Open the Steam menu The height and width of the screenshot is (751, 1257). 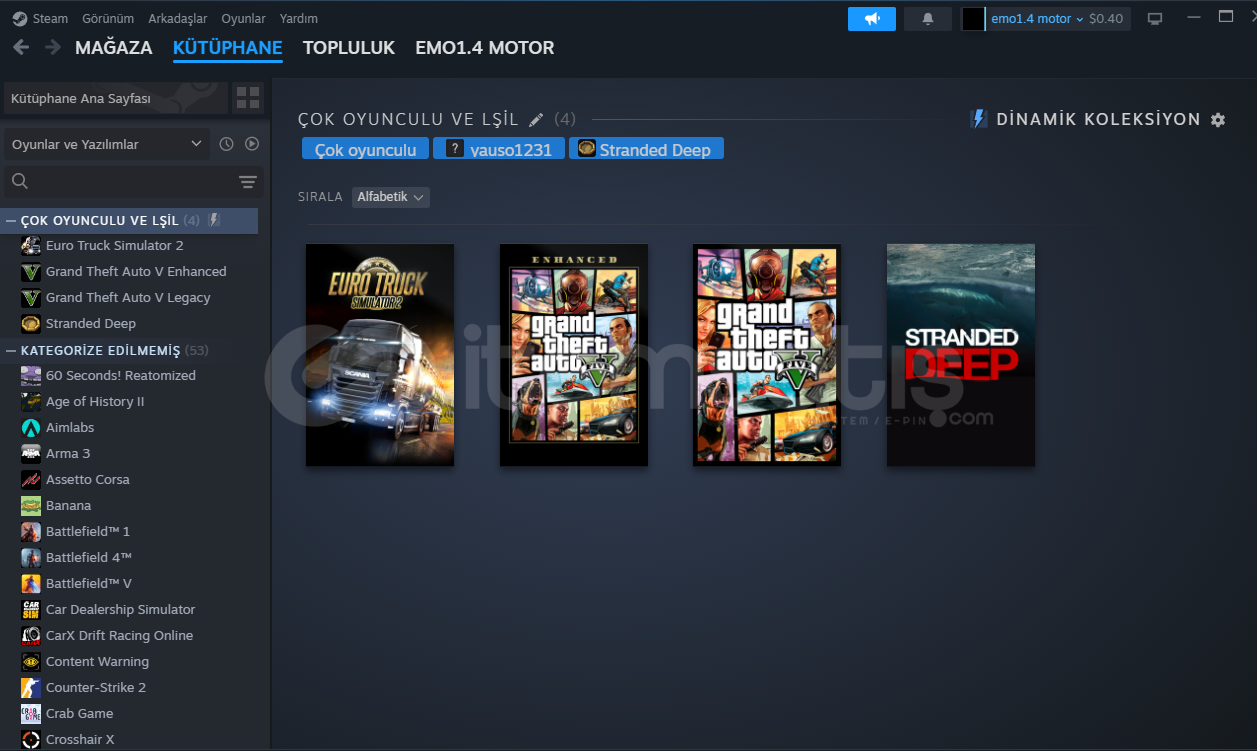(x=51, y=18)
